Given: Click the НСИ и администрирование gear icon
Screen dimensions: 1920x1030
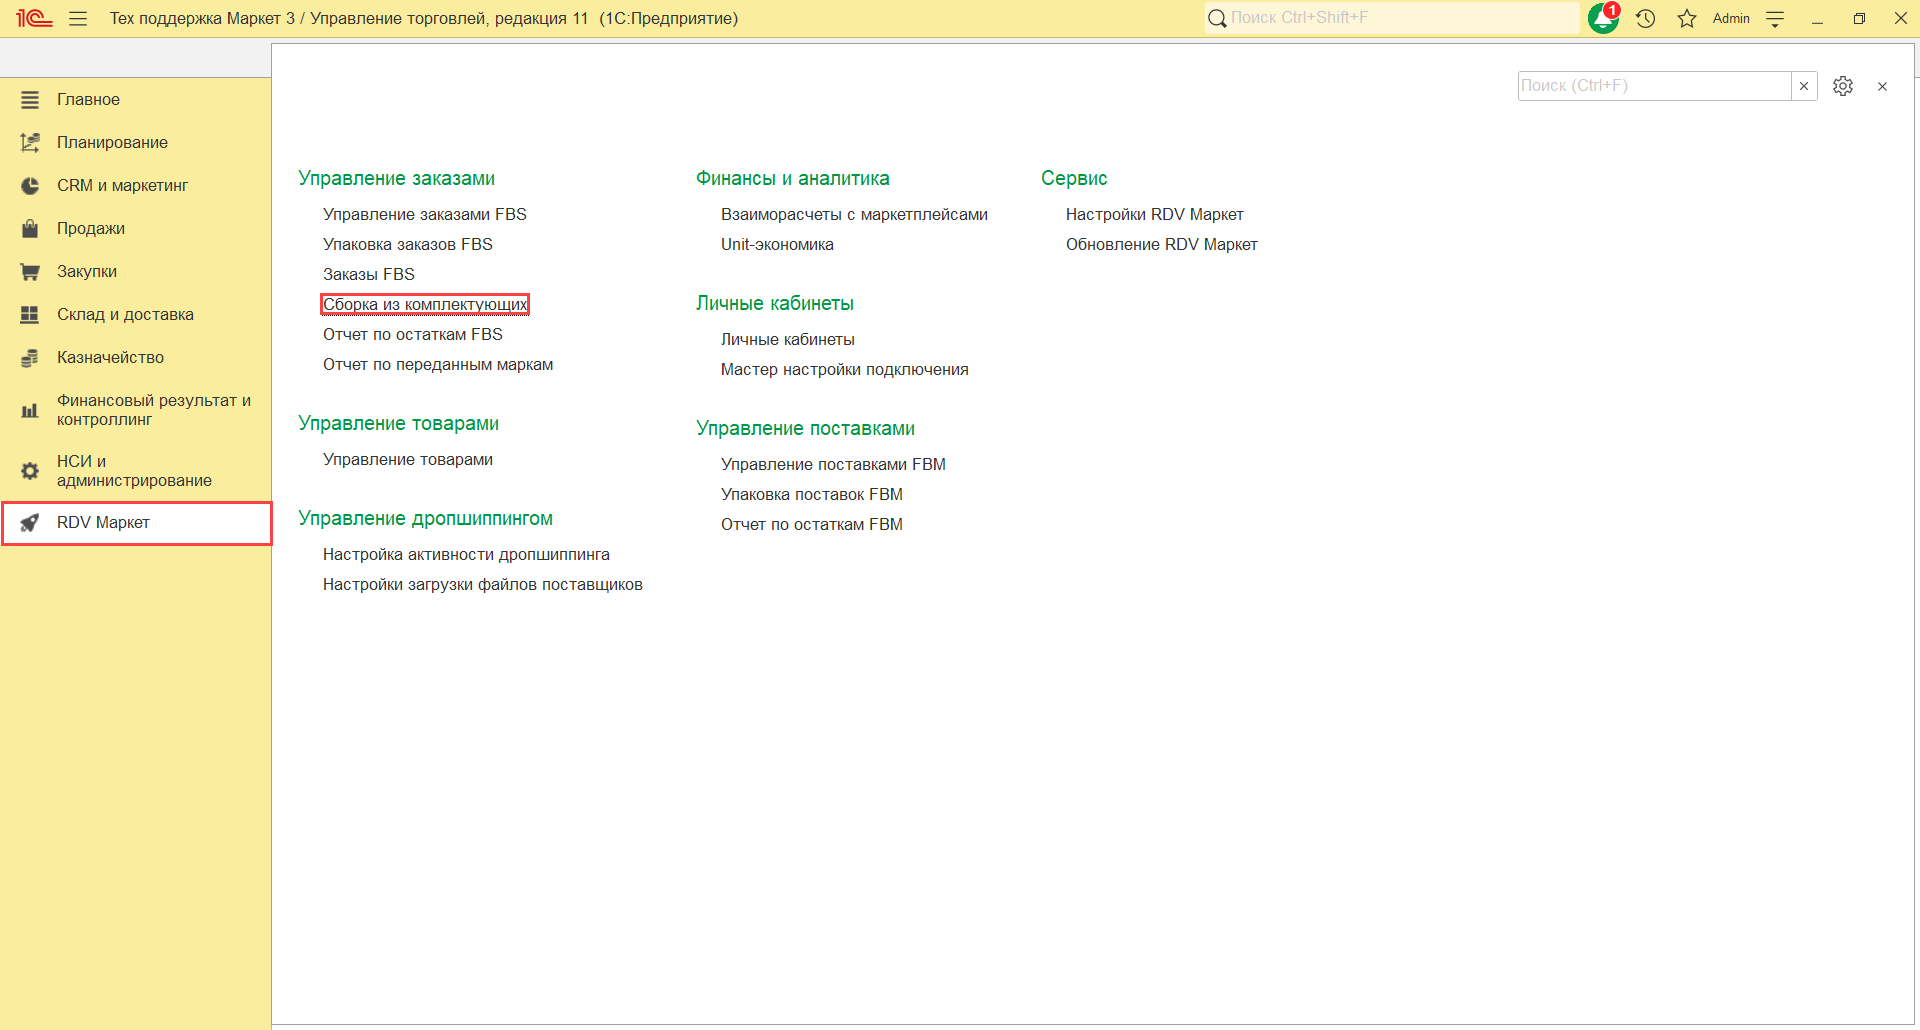Looking at the screenshot, I should point(30,471).
